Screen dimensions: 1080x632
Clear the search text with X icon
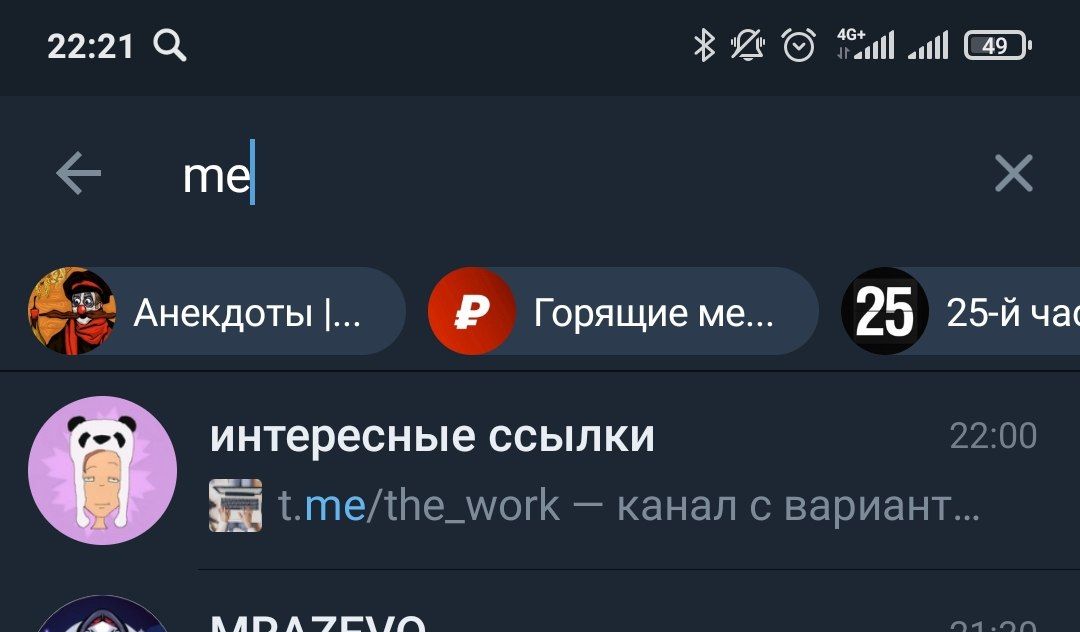click(x=1013, y=173)
